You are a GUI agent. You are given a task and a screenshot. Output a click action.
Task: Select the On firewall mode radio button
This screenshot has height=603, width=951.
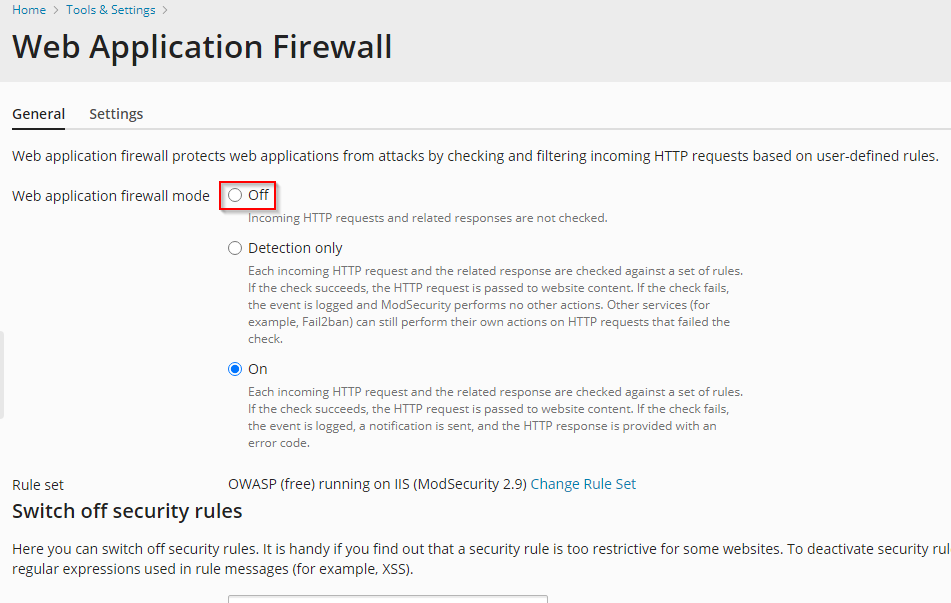[x=236, y=369]
